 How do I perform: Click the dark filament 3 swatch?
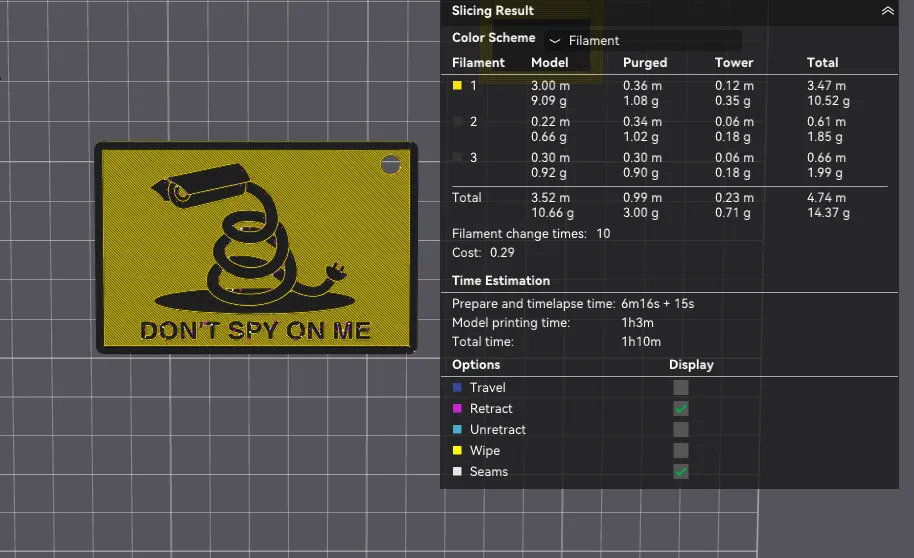click(457, 157)
